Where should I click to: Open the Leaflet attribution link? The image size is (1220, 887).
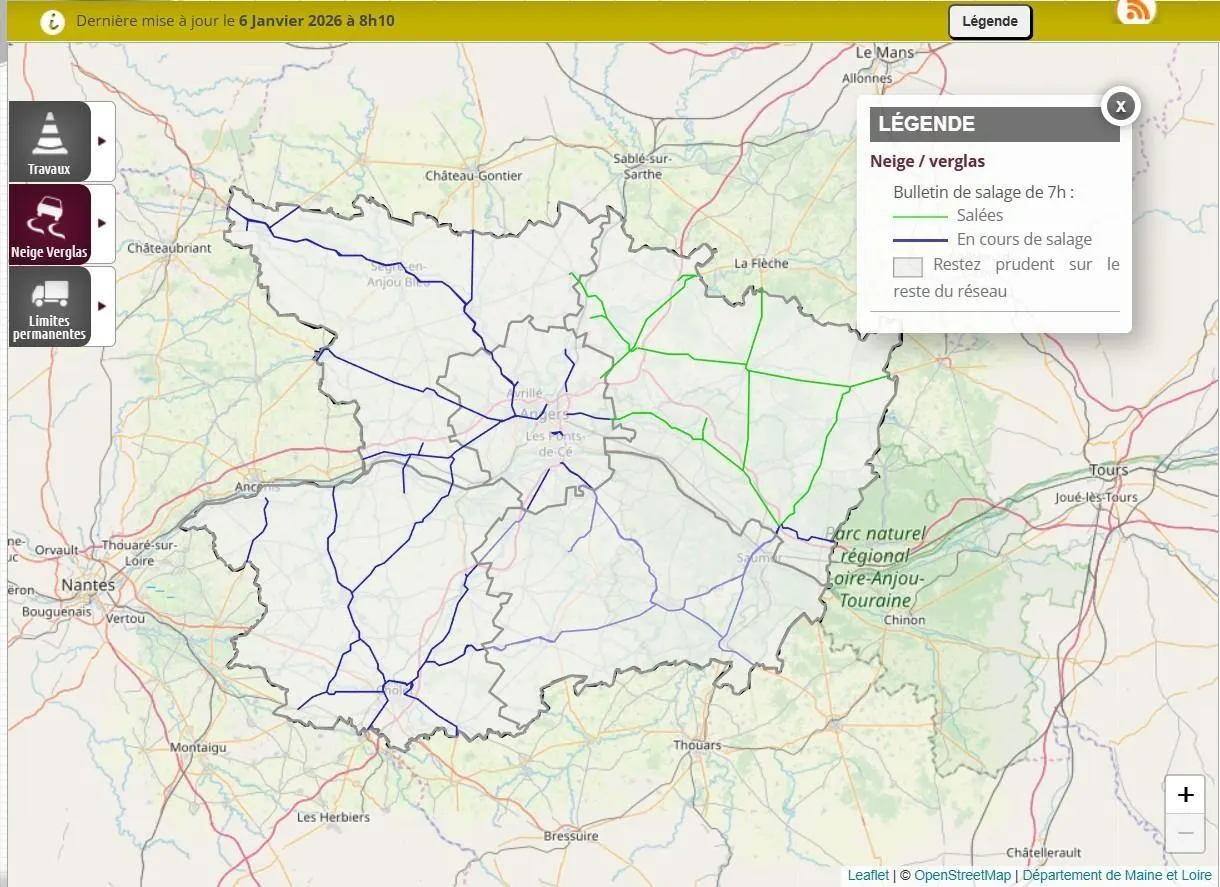pos(867,875)
